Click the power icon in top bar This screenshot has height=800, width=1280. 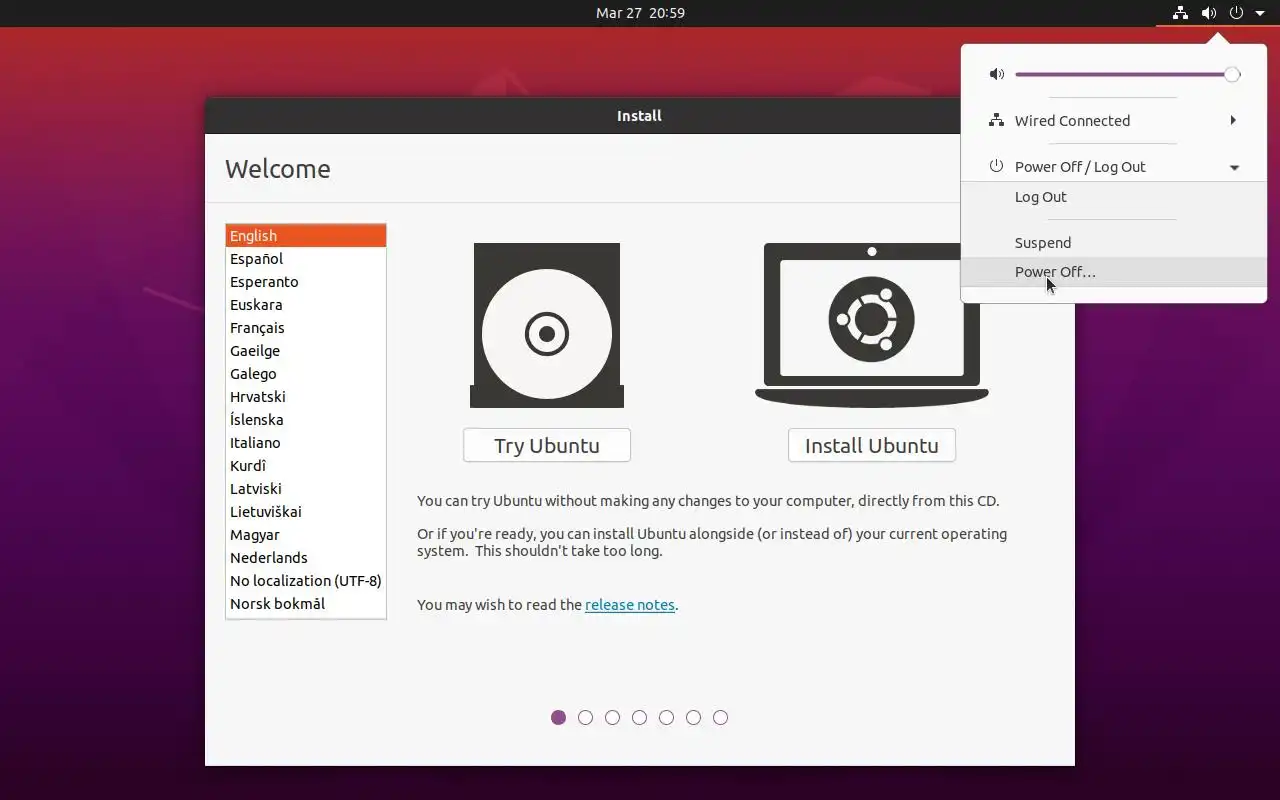[1237, 13]
